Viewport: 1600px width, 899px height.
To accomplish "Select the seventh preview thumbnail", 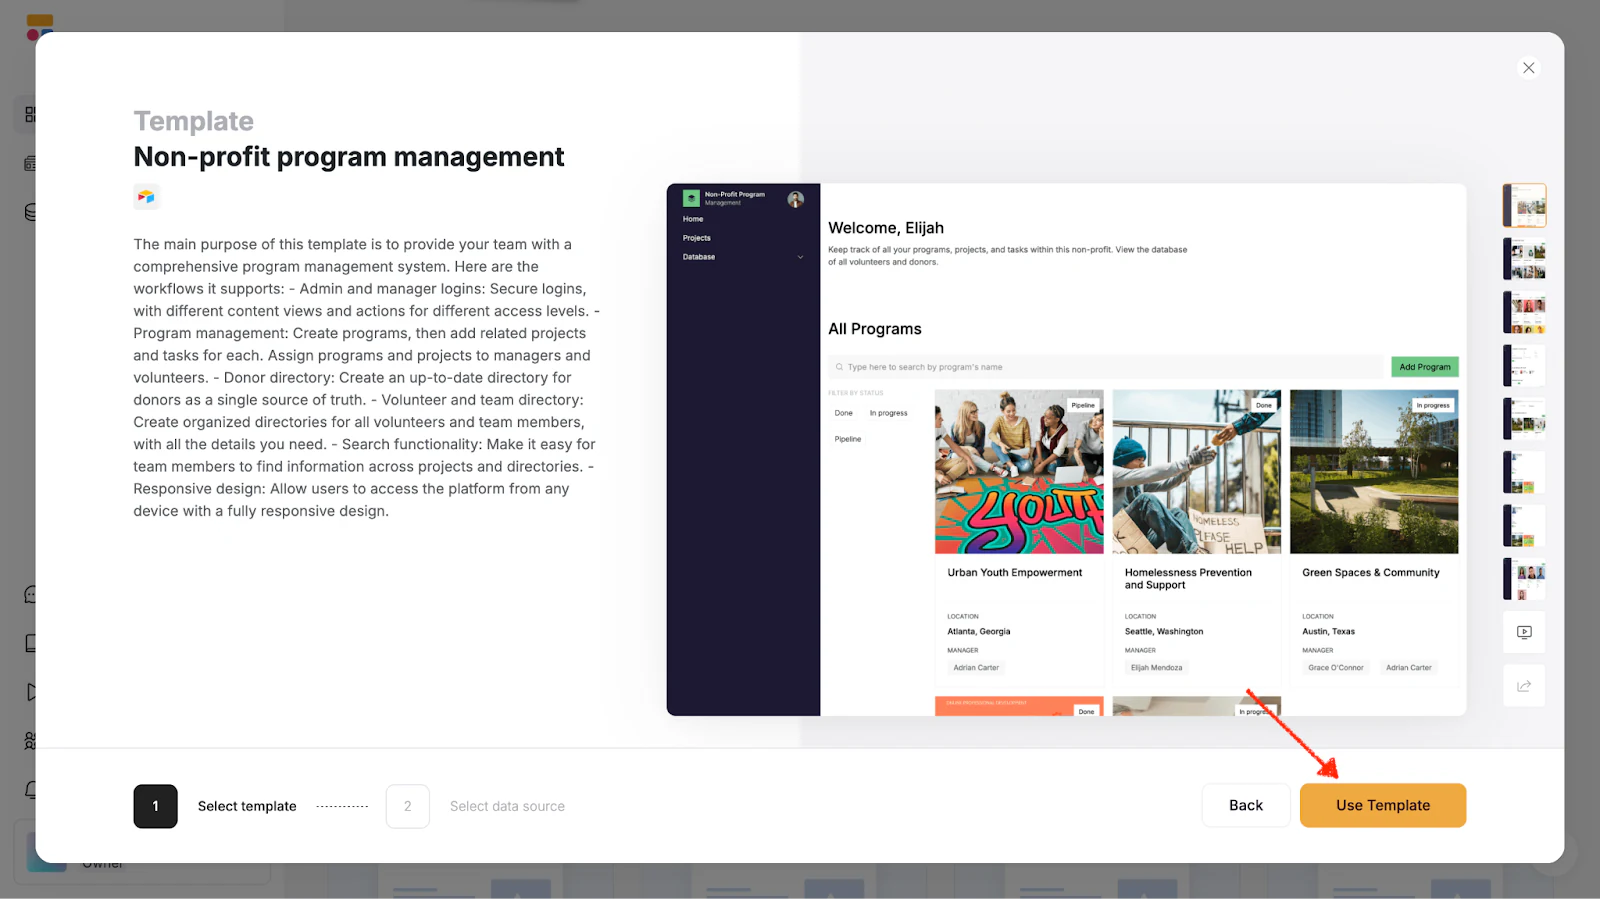I will (1524, 526).
